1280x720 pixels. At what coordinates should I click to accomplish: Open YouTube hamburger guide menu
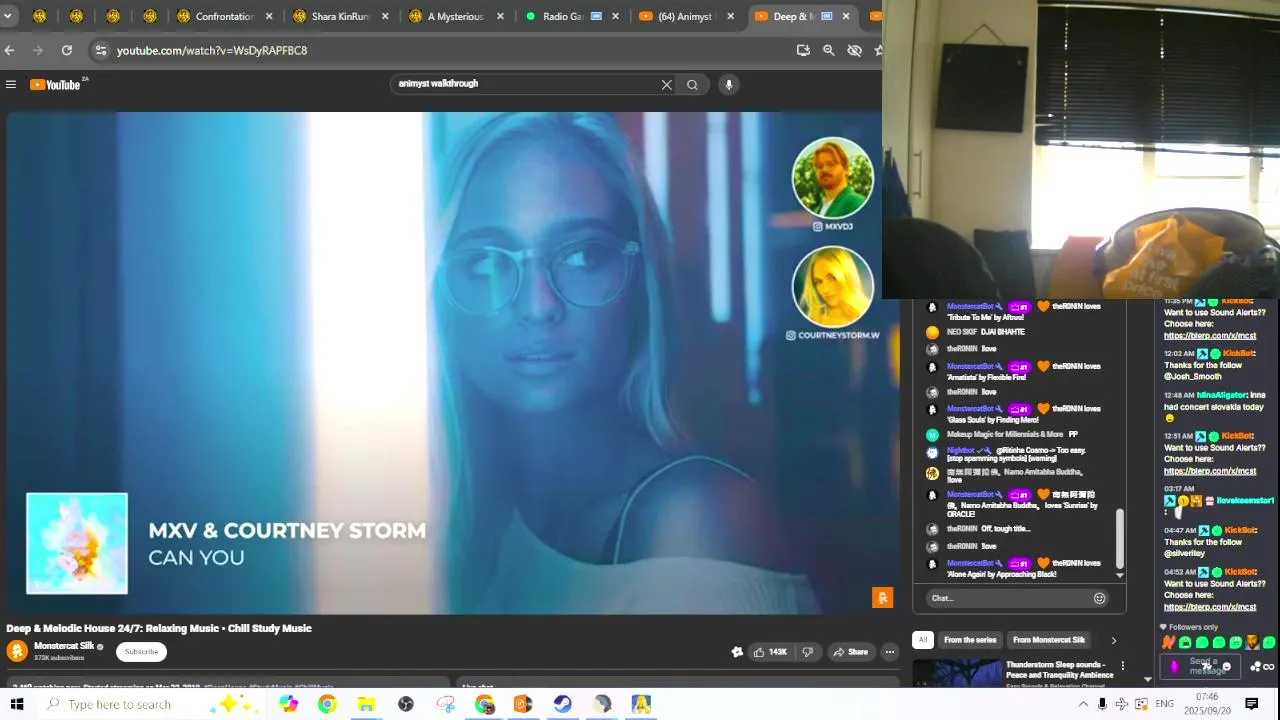coord(11,85)
